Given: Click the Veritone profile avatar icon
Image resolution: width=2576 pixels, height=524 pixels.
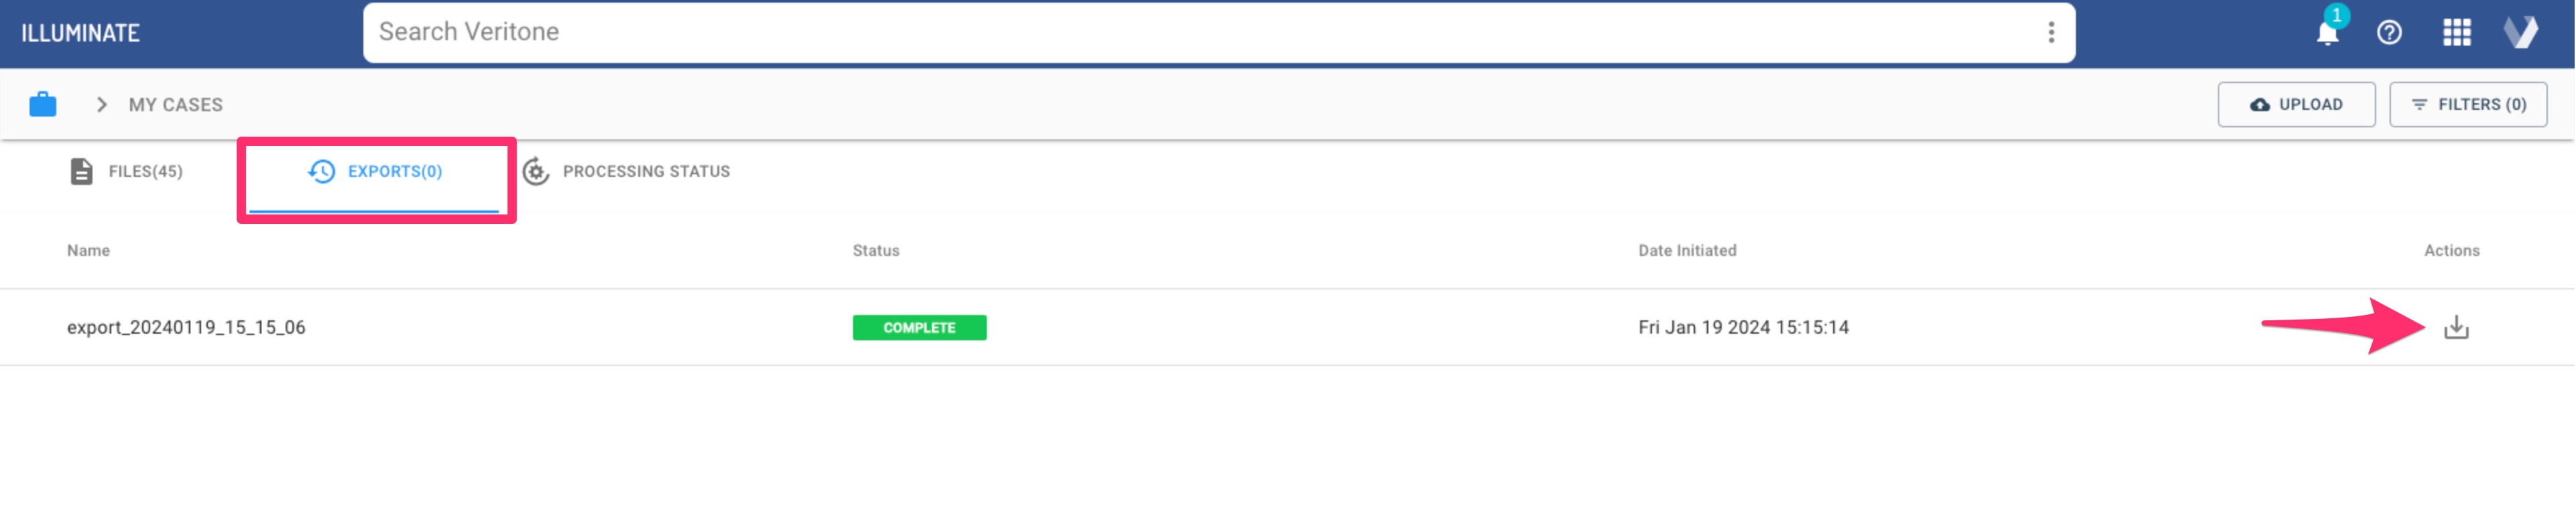Looking at the screenshot, I should pos(2520,33).
